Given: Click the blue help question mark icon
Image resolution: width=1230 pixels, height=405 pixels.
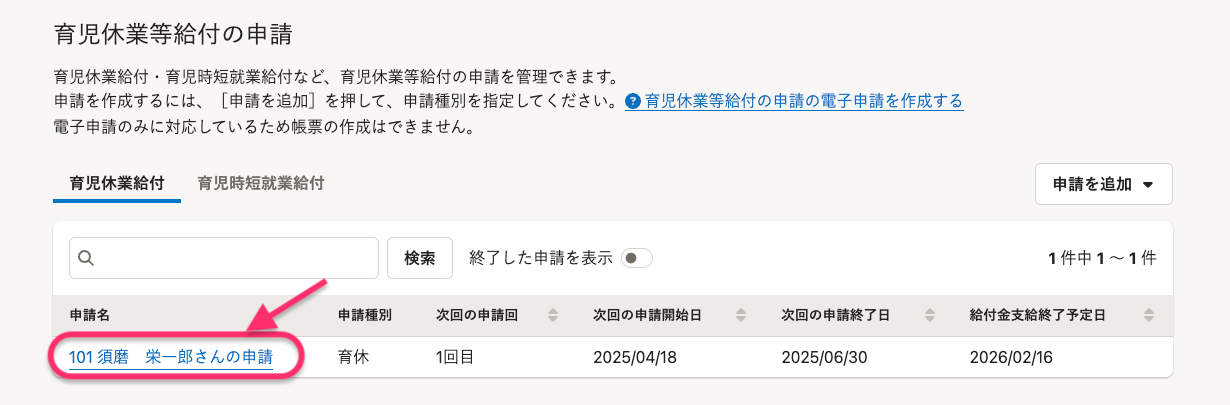Looking at the screenshot, I should coord(633,101).
